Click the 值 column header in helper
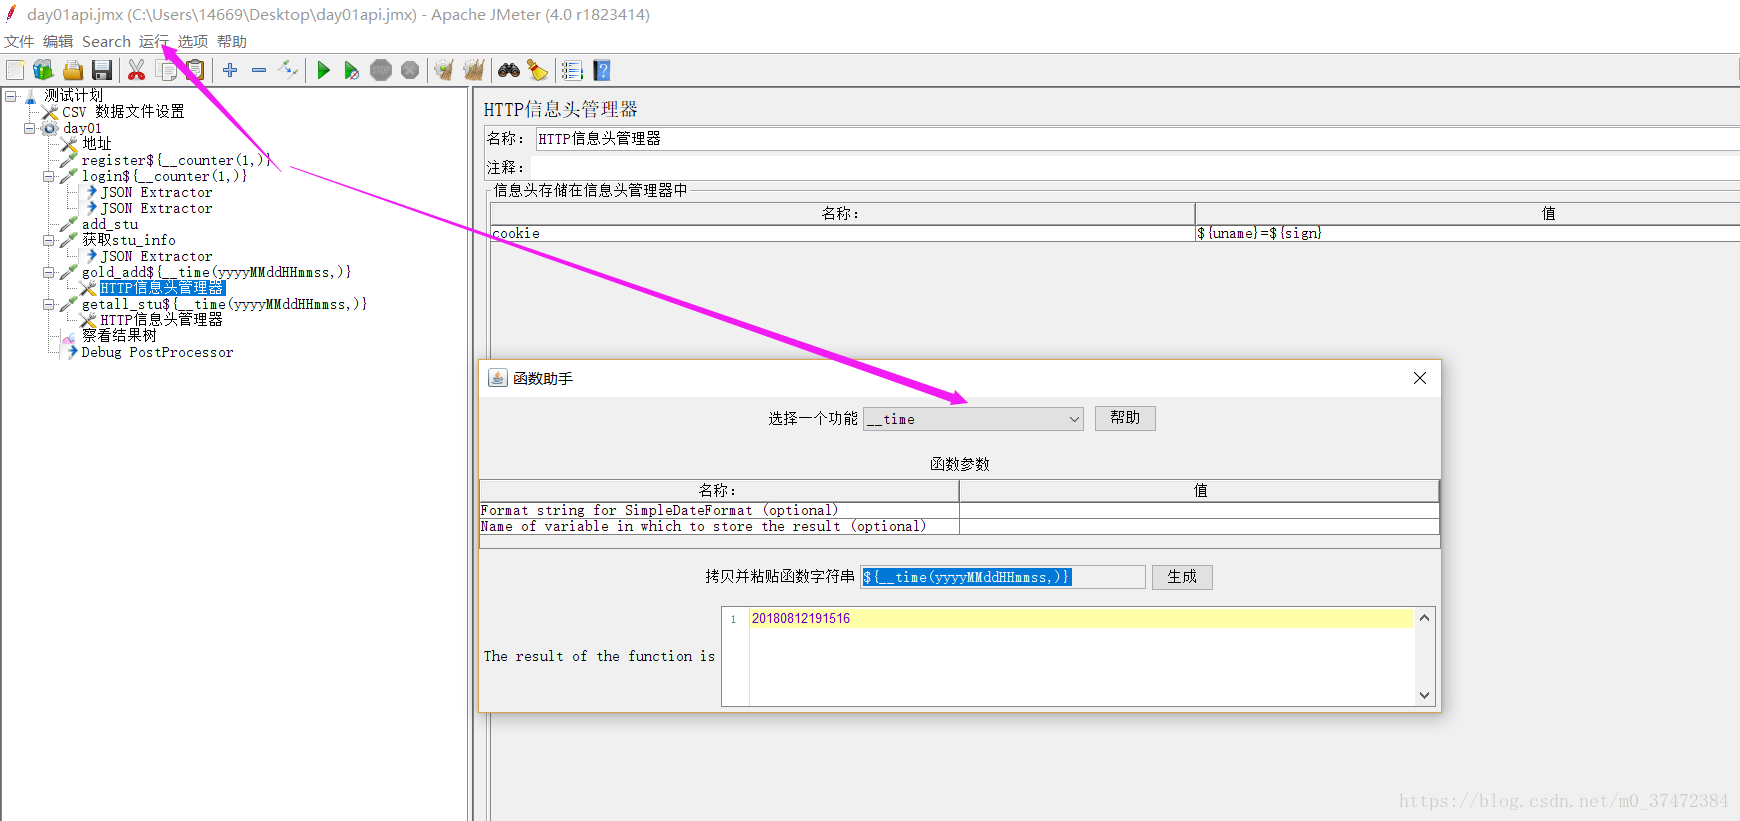This screenshot has height=821, width=1740. pos(1199,490)
